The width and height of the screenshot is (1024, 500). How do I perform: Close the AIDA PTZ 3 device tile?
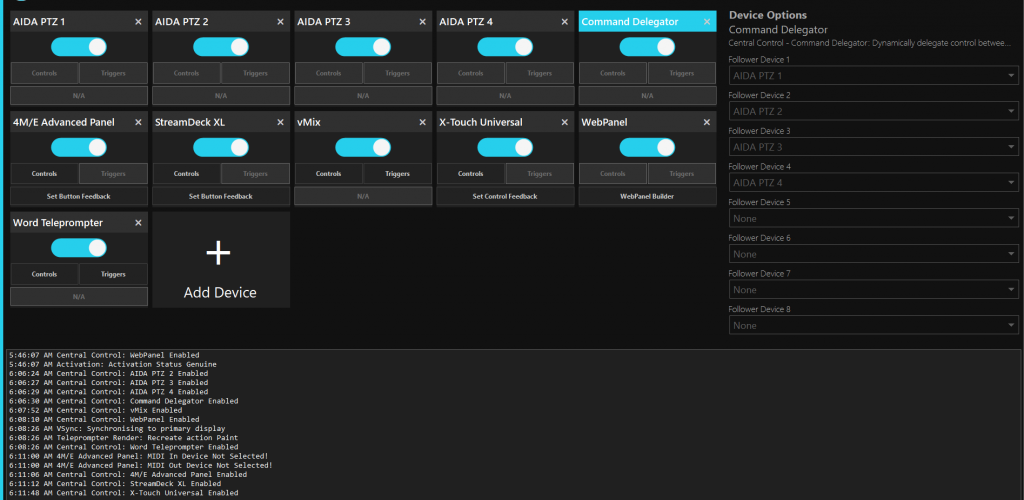click(423, 21)
